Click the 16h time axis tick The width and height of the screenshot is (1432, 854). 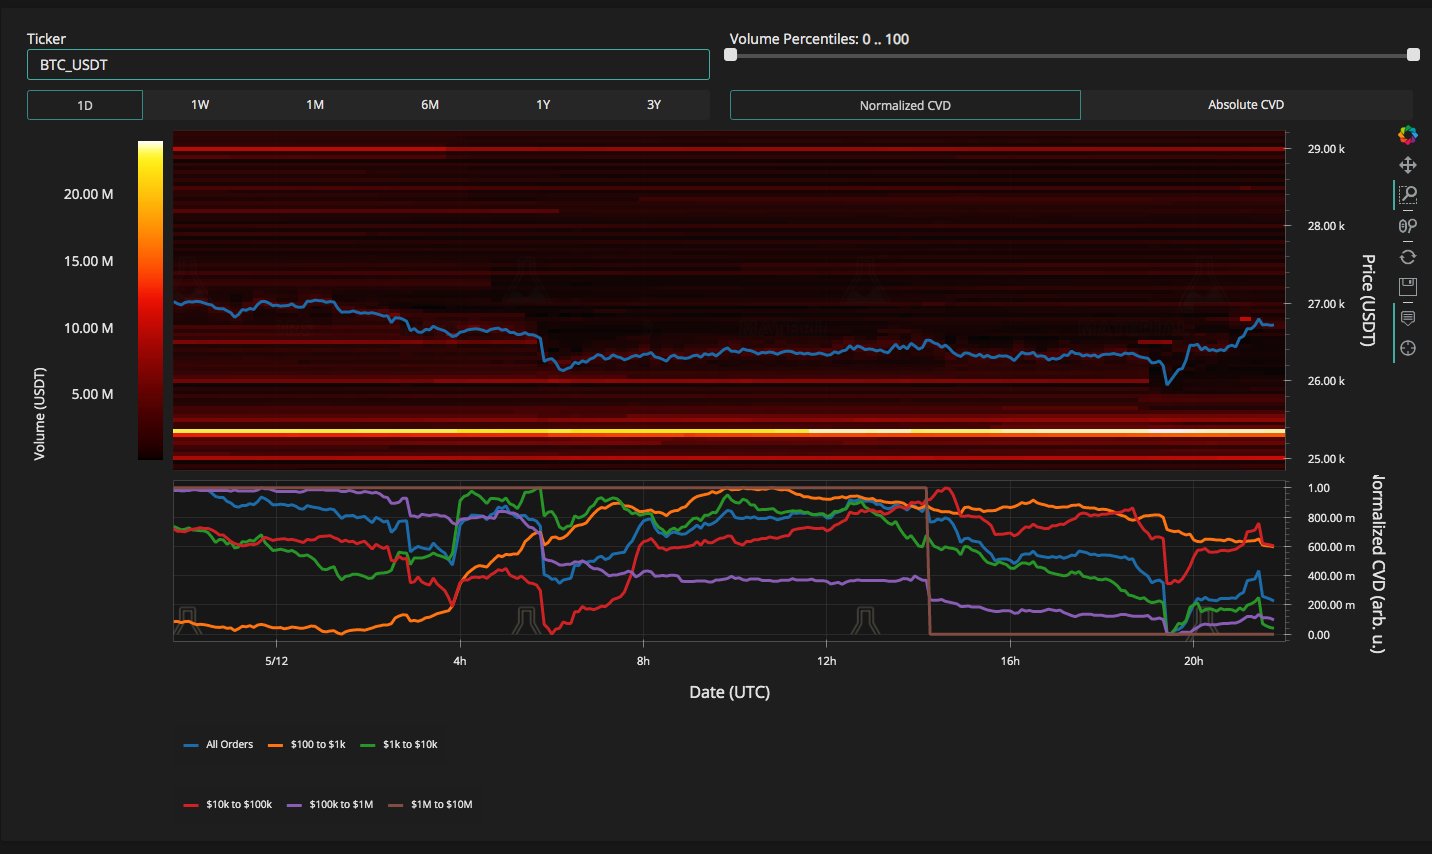click(x=1010, y=661)
